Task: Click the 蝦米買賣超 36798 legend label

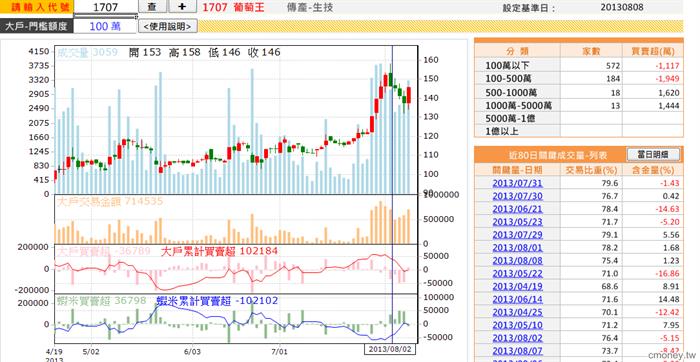Action: point(101,301)
